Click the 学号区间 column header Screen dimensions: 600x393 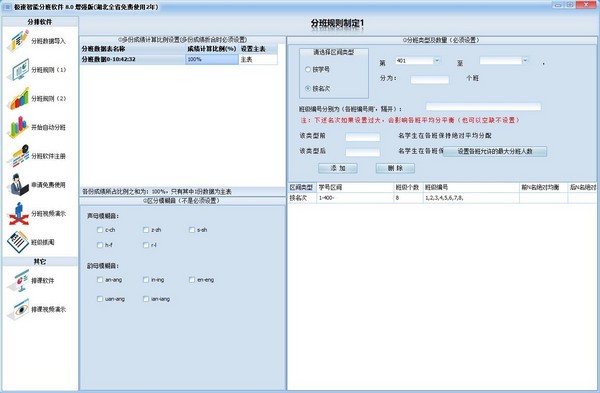tap(355, 187)
